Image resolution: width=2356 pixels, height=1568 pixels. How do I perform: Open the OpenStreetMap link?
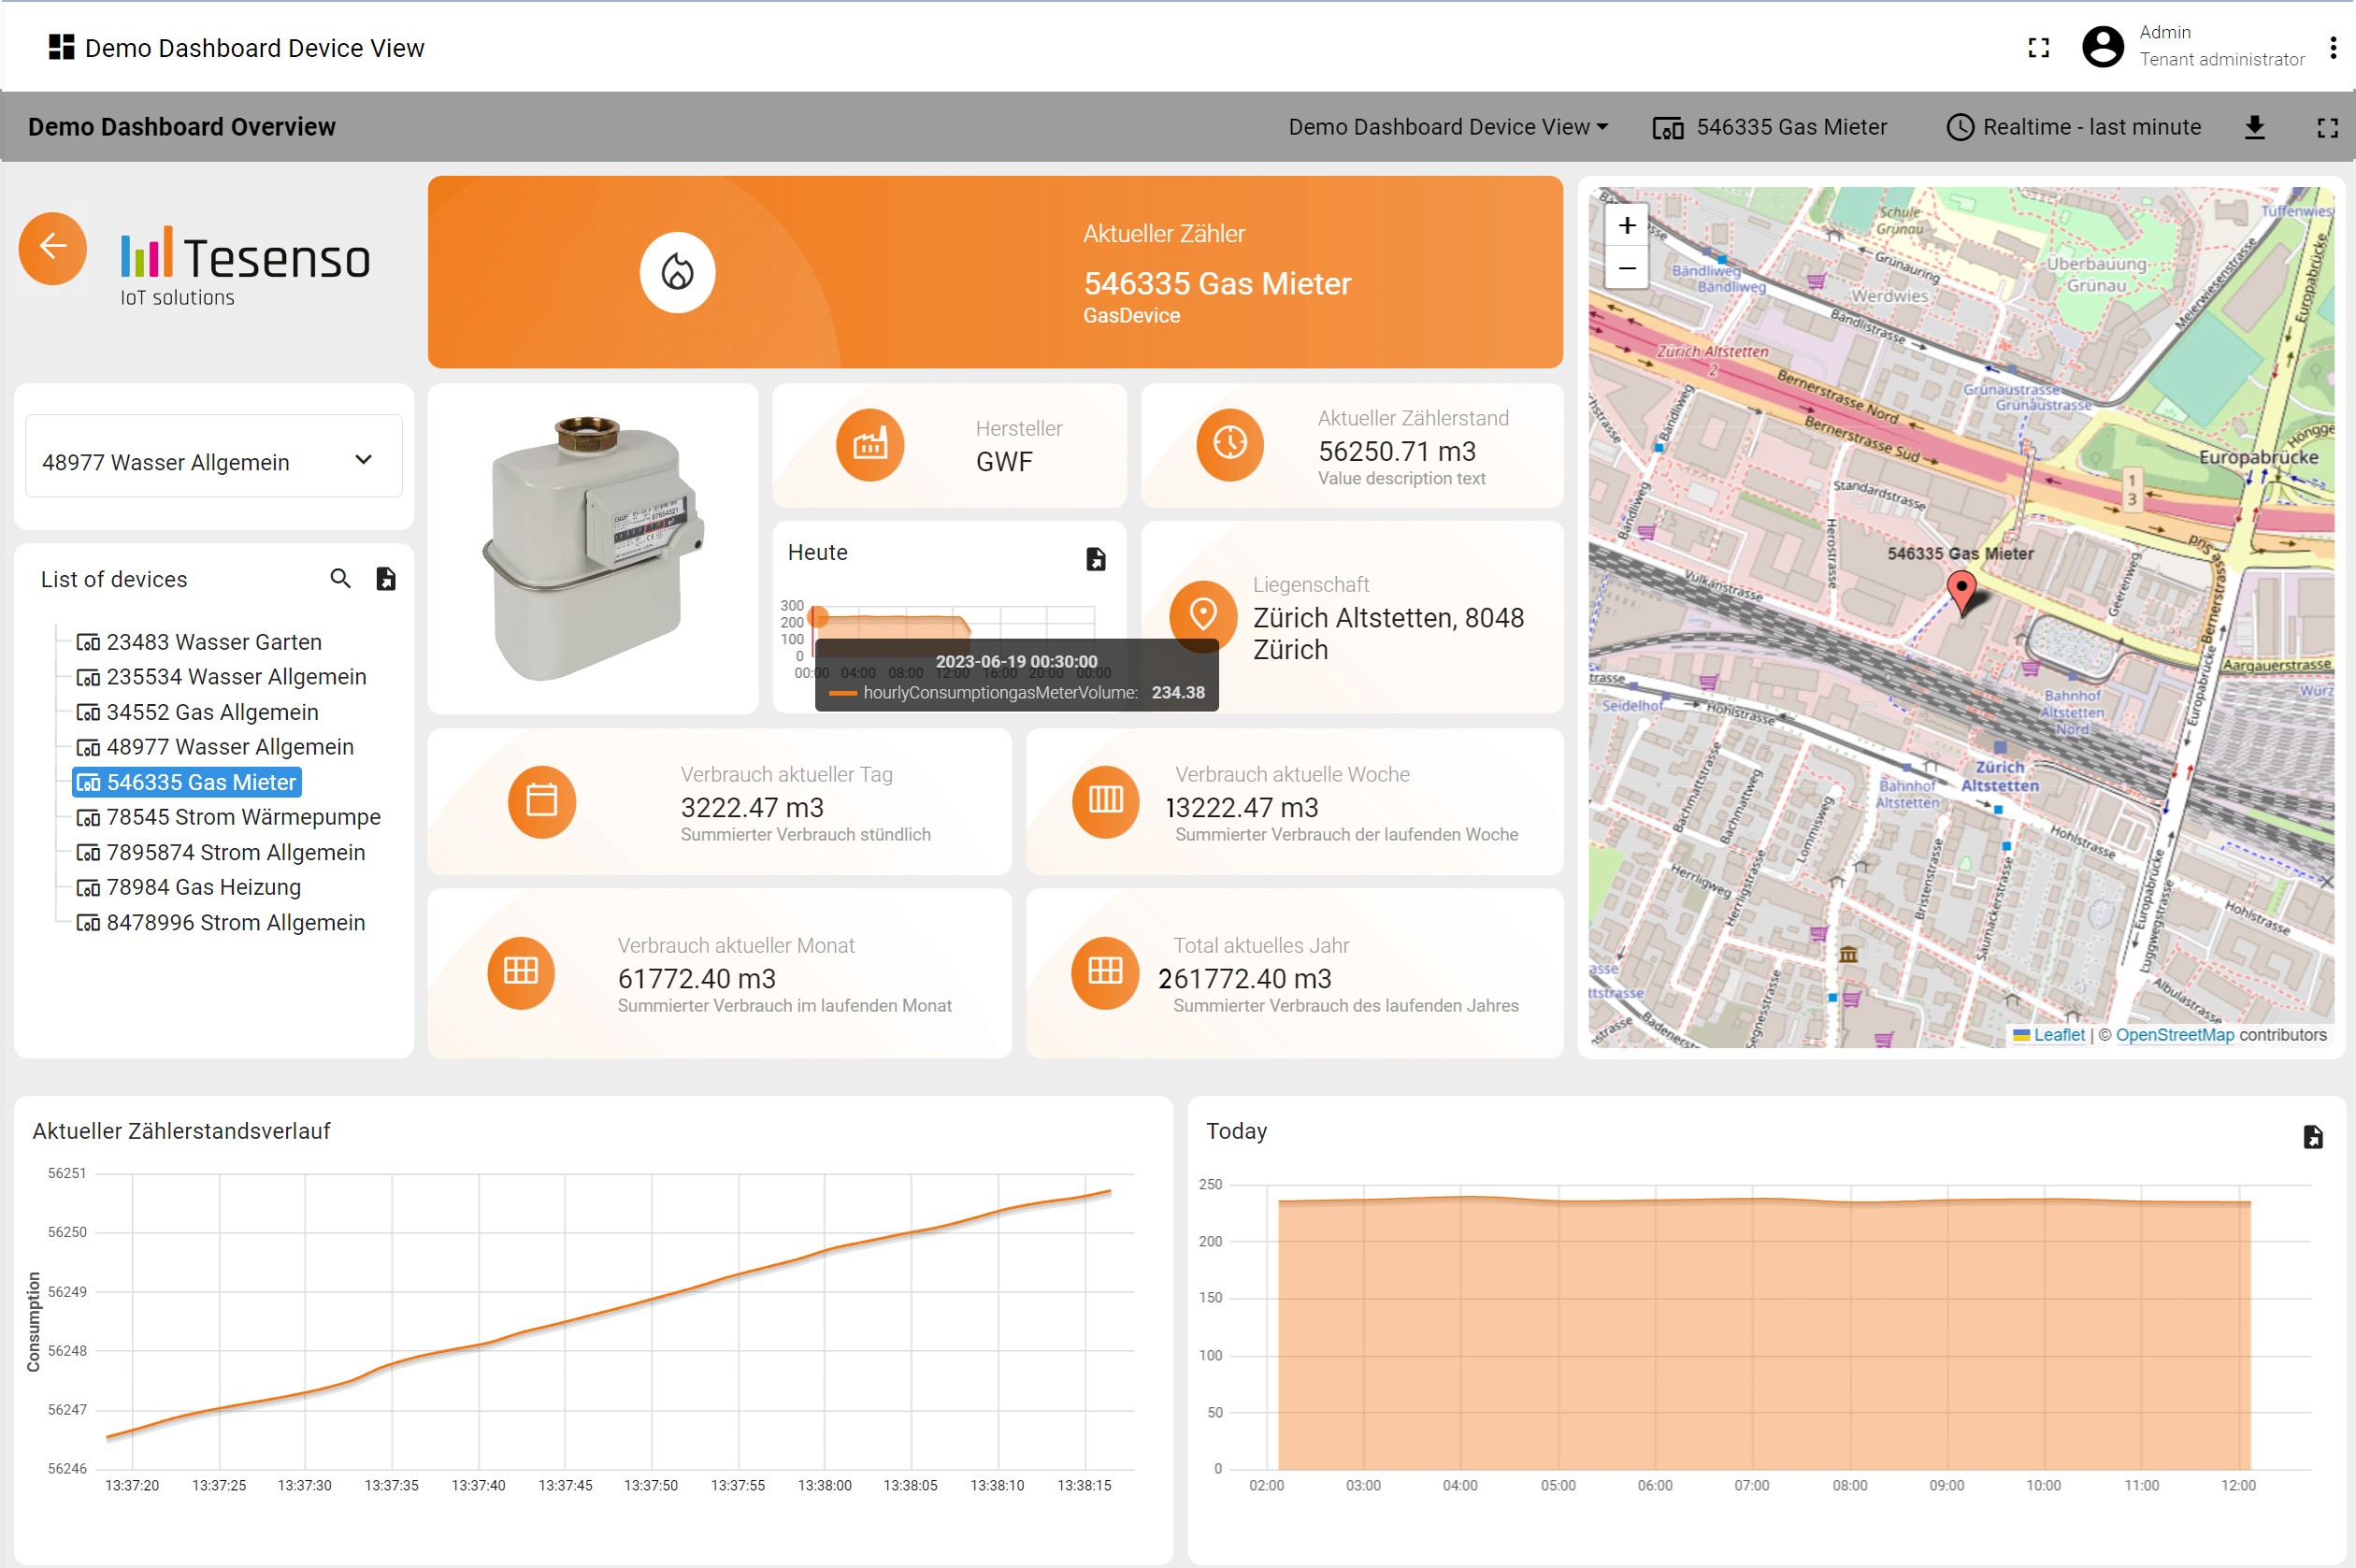(2174, 1035)
